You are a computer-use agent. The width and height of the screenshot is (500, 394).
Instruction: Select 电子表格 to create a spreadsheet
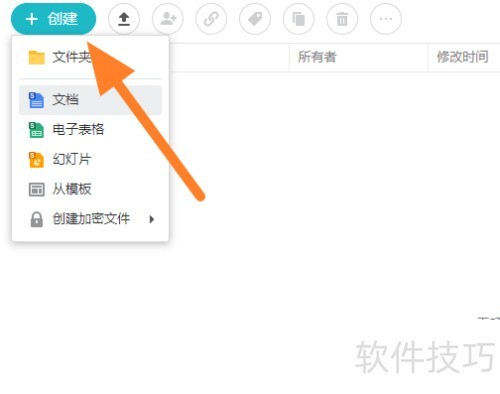(x=90, y=130)
